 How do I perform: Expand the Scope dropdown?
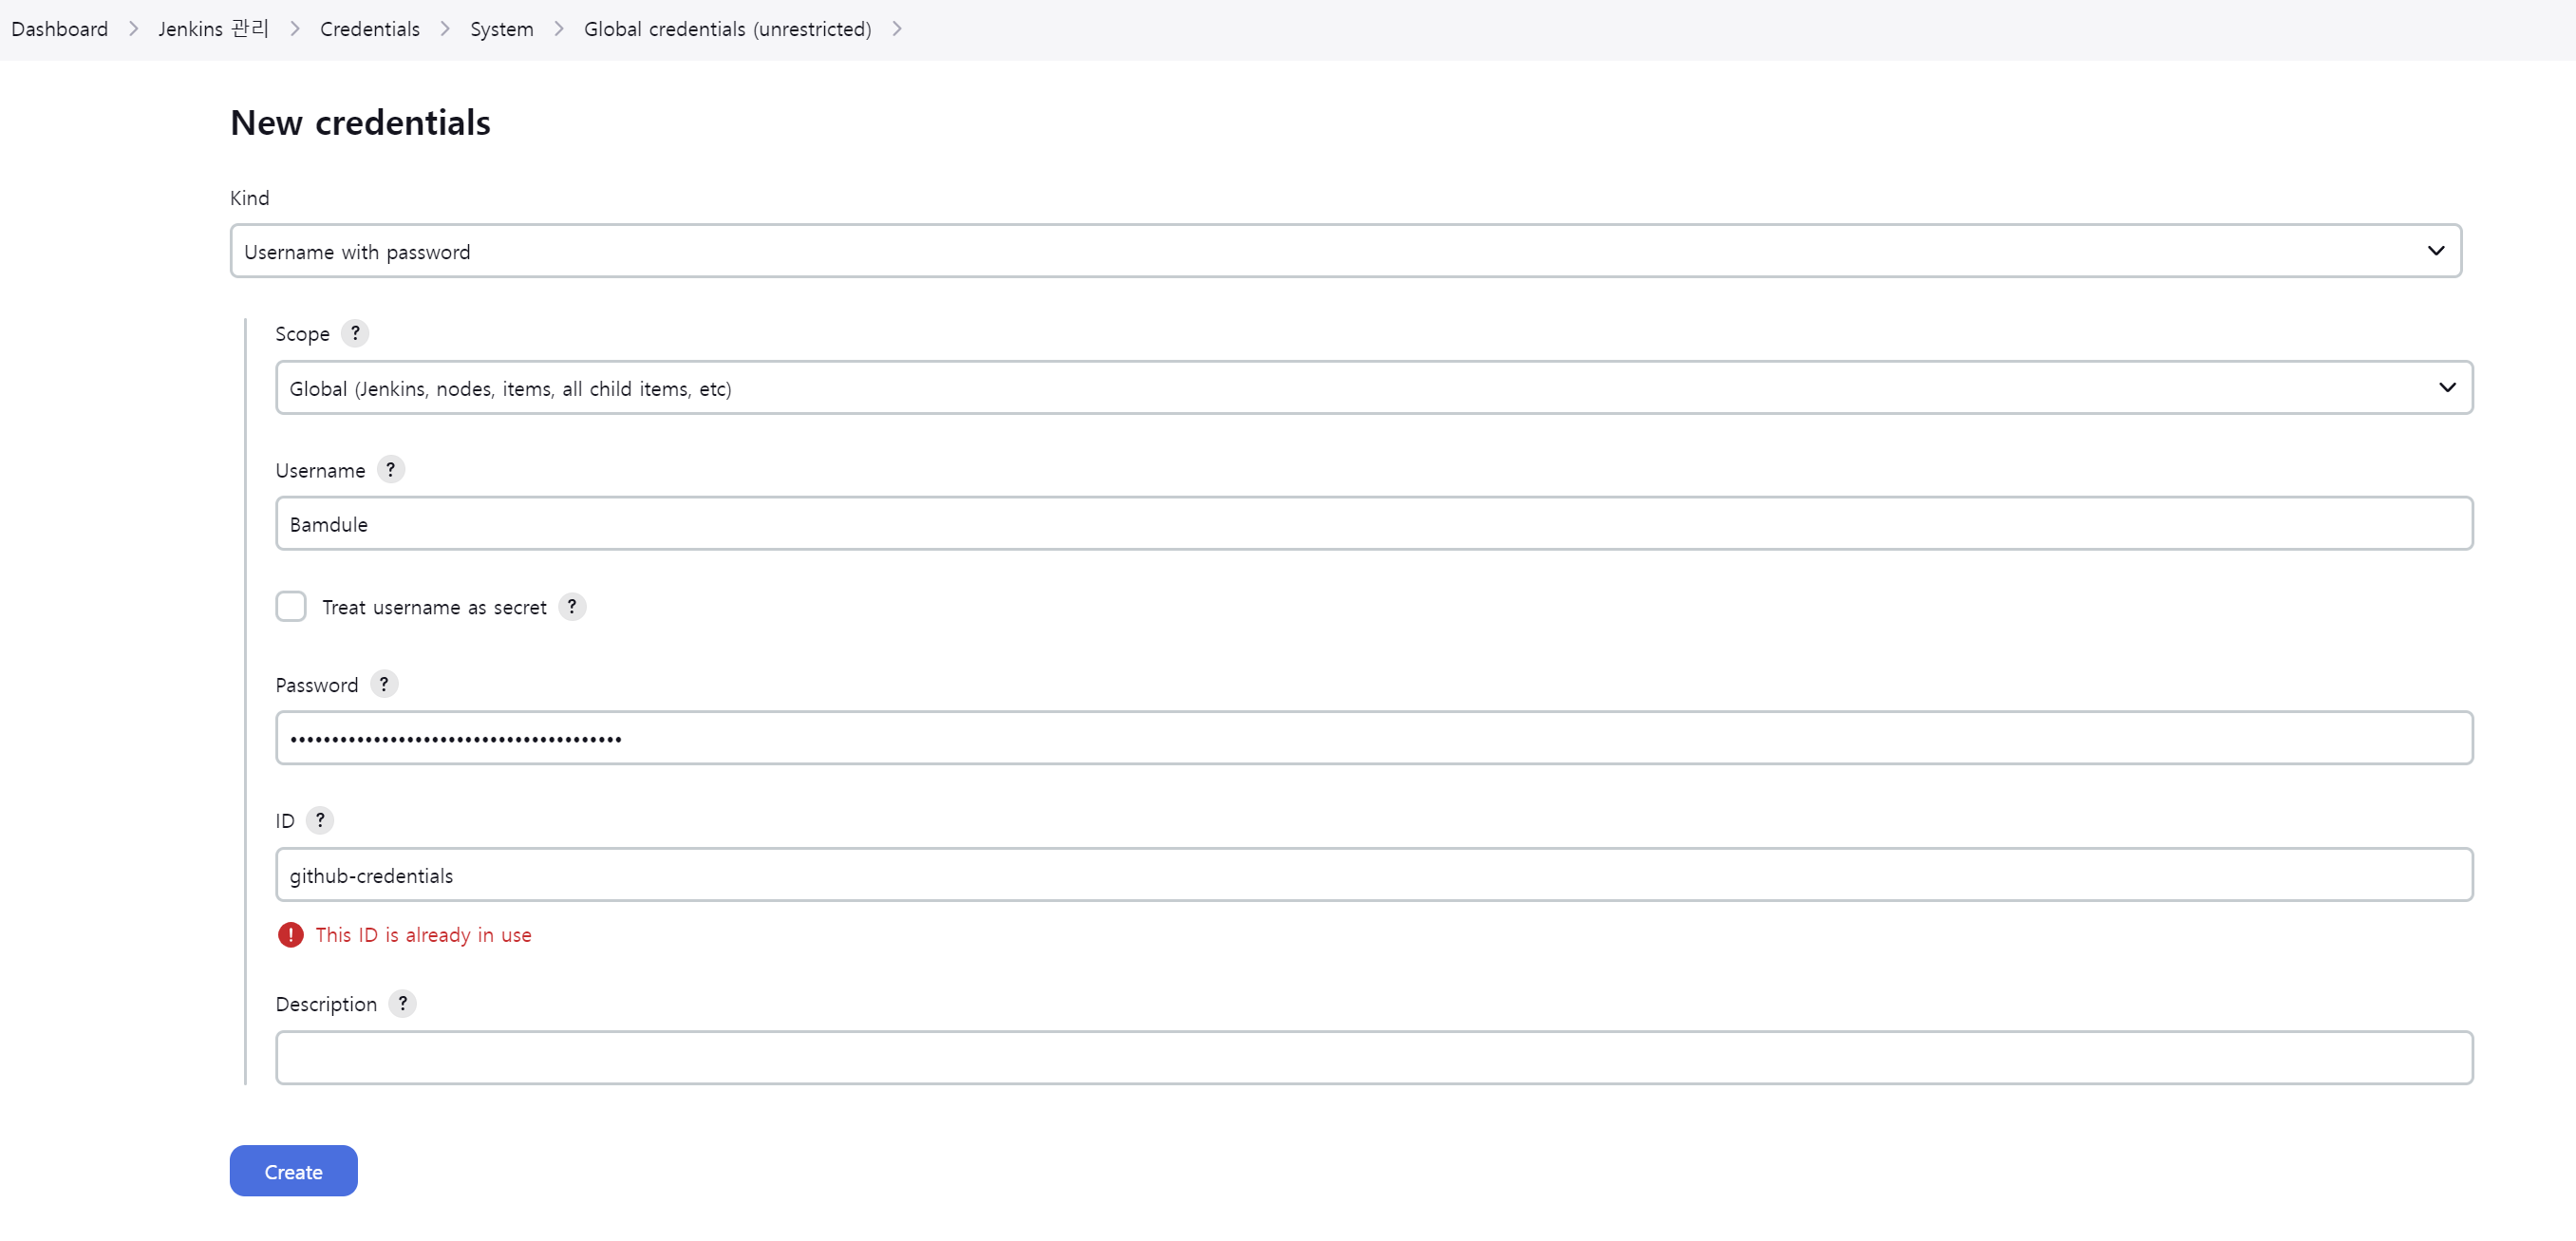tap(1373, 388)
